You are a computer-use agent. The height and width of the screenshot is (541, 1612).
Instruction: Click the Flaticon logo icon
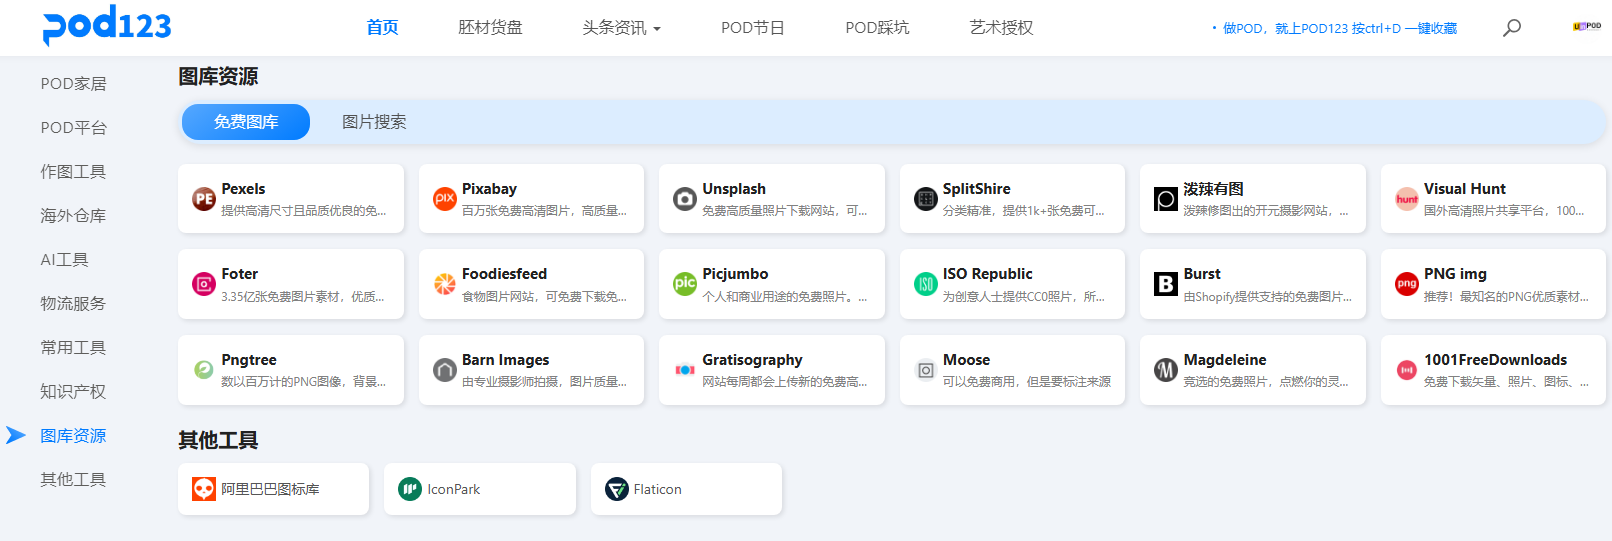617,489
